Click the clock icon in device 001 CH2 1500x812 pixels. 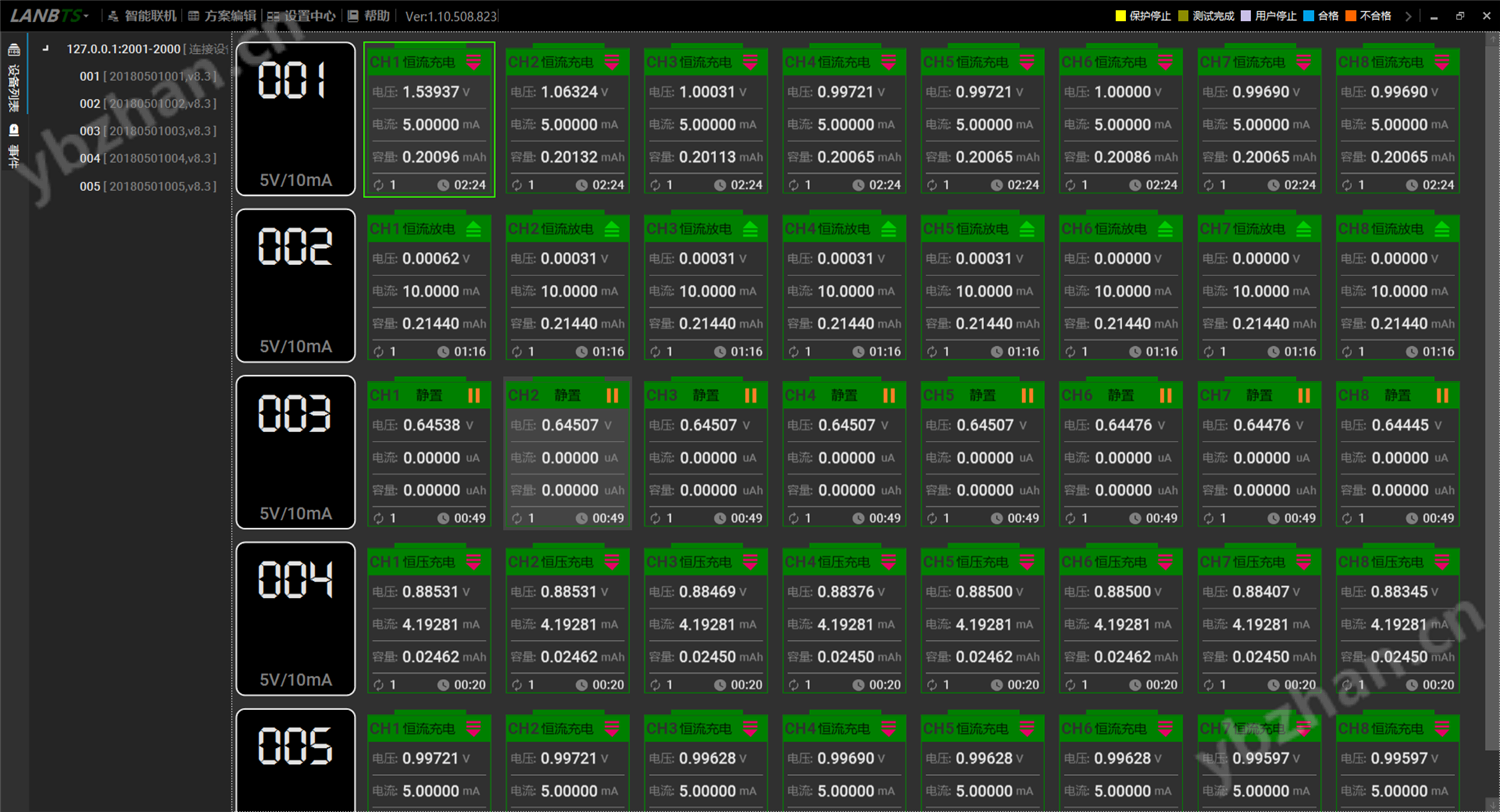click(581, 185)
